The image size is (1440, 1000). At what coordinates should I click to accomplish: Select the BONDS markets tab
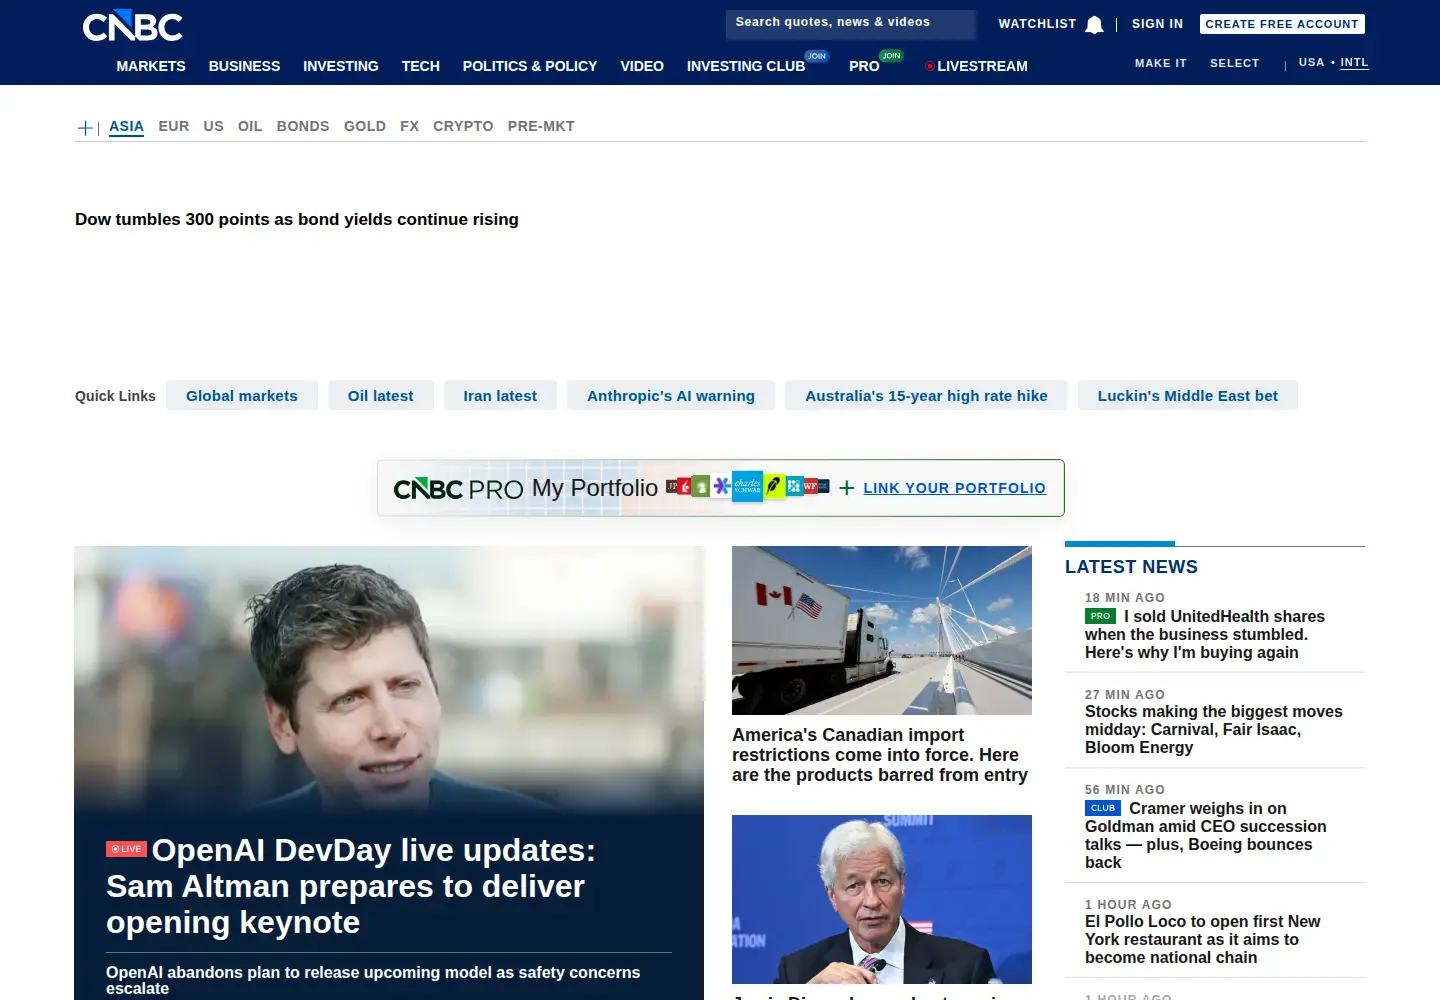pyautogui.click(x=303, y=126)
